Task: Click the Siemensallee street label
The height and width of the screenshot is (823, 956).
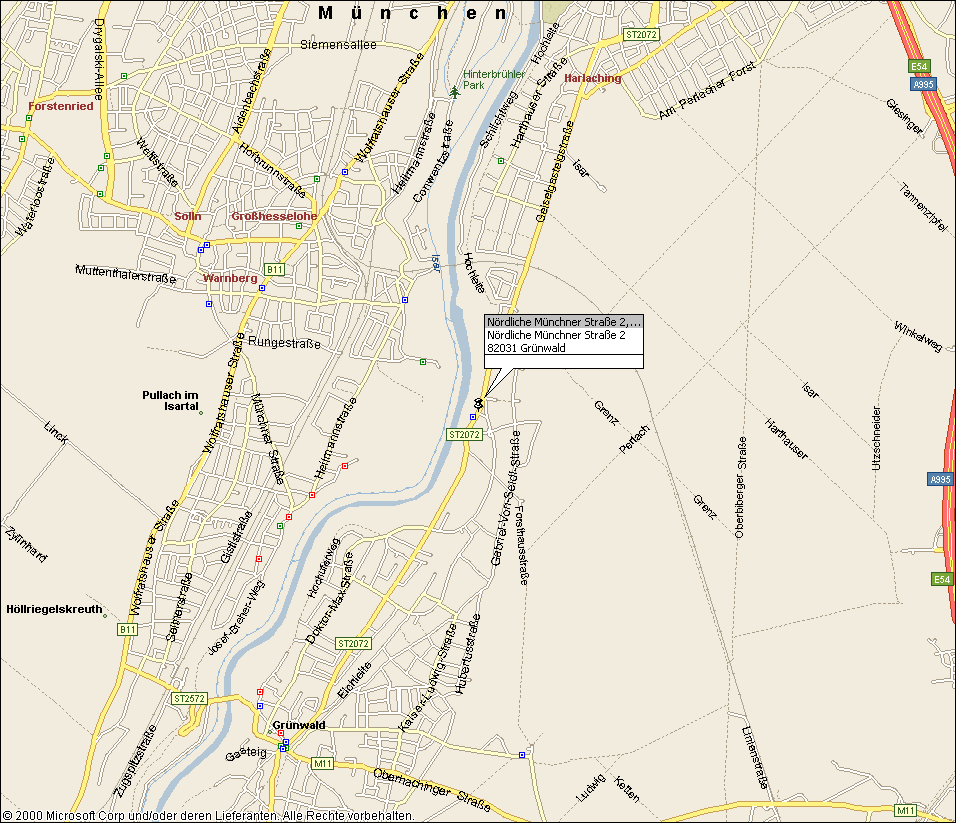Action: (338, 45)
